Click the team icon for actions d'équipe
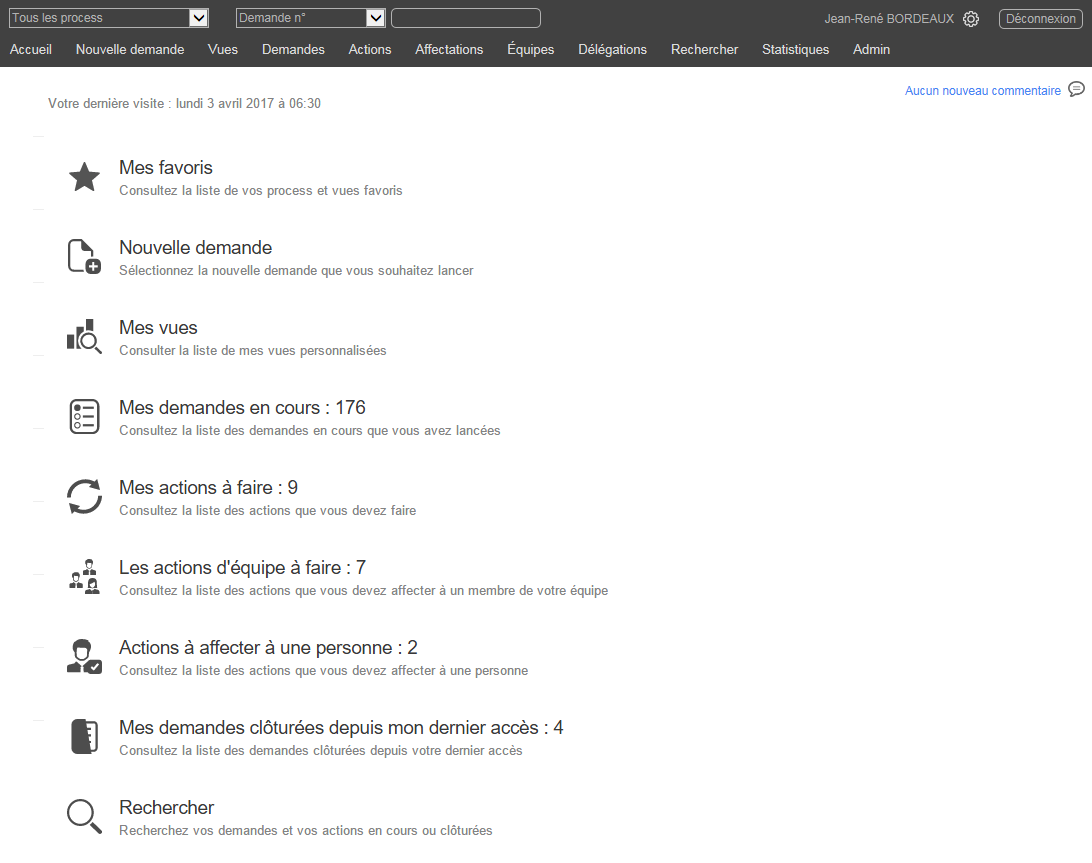This screenshot has height=863, width=1092. [84, 577]
